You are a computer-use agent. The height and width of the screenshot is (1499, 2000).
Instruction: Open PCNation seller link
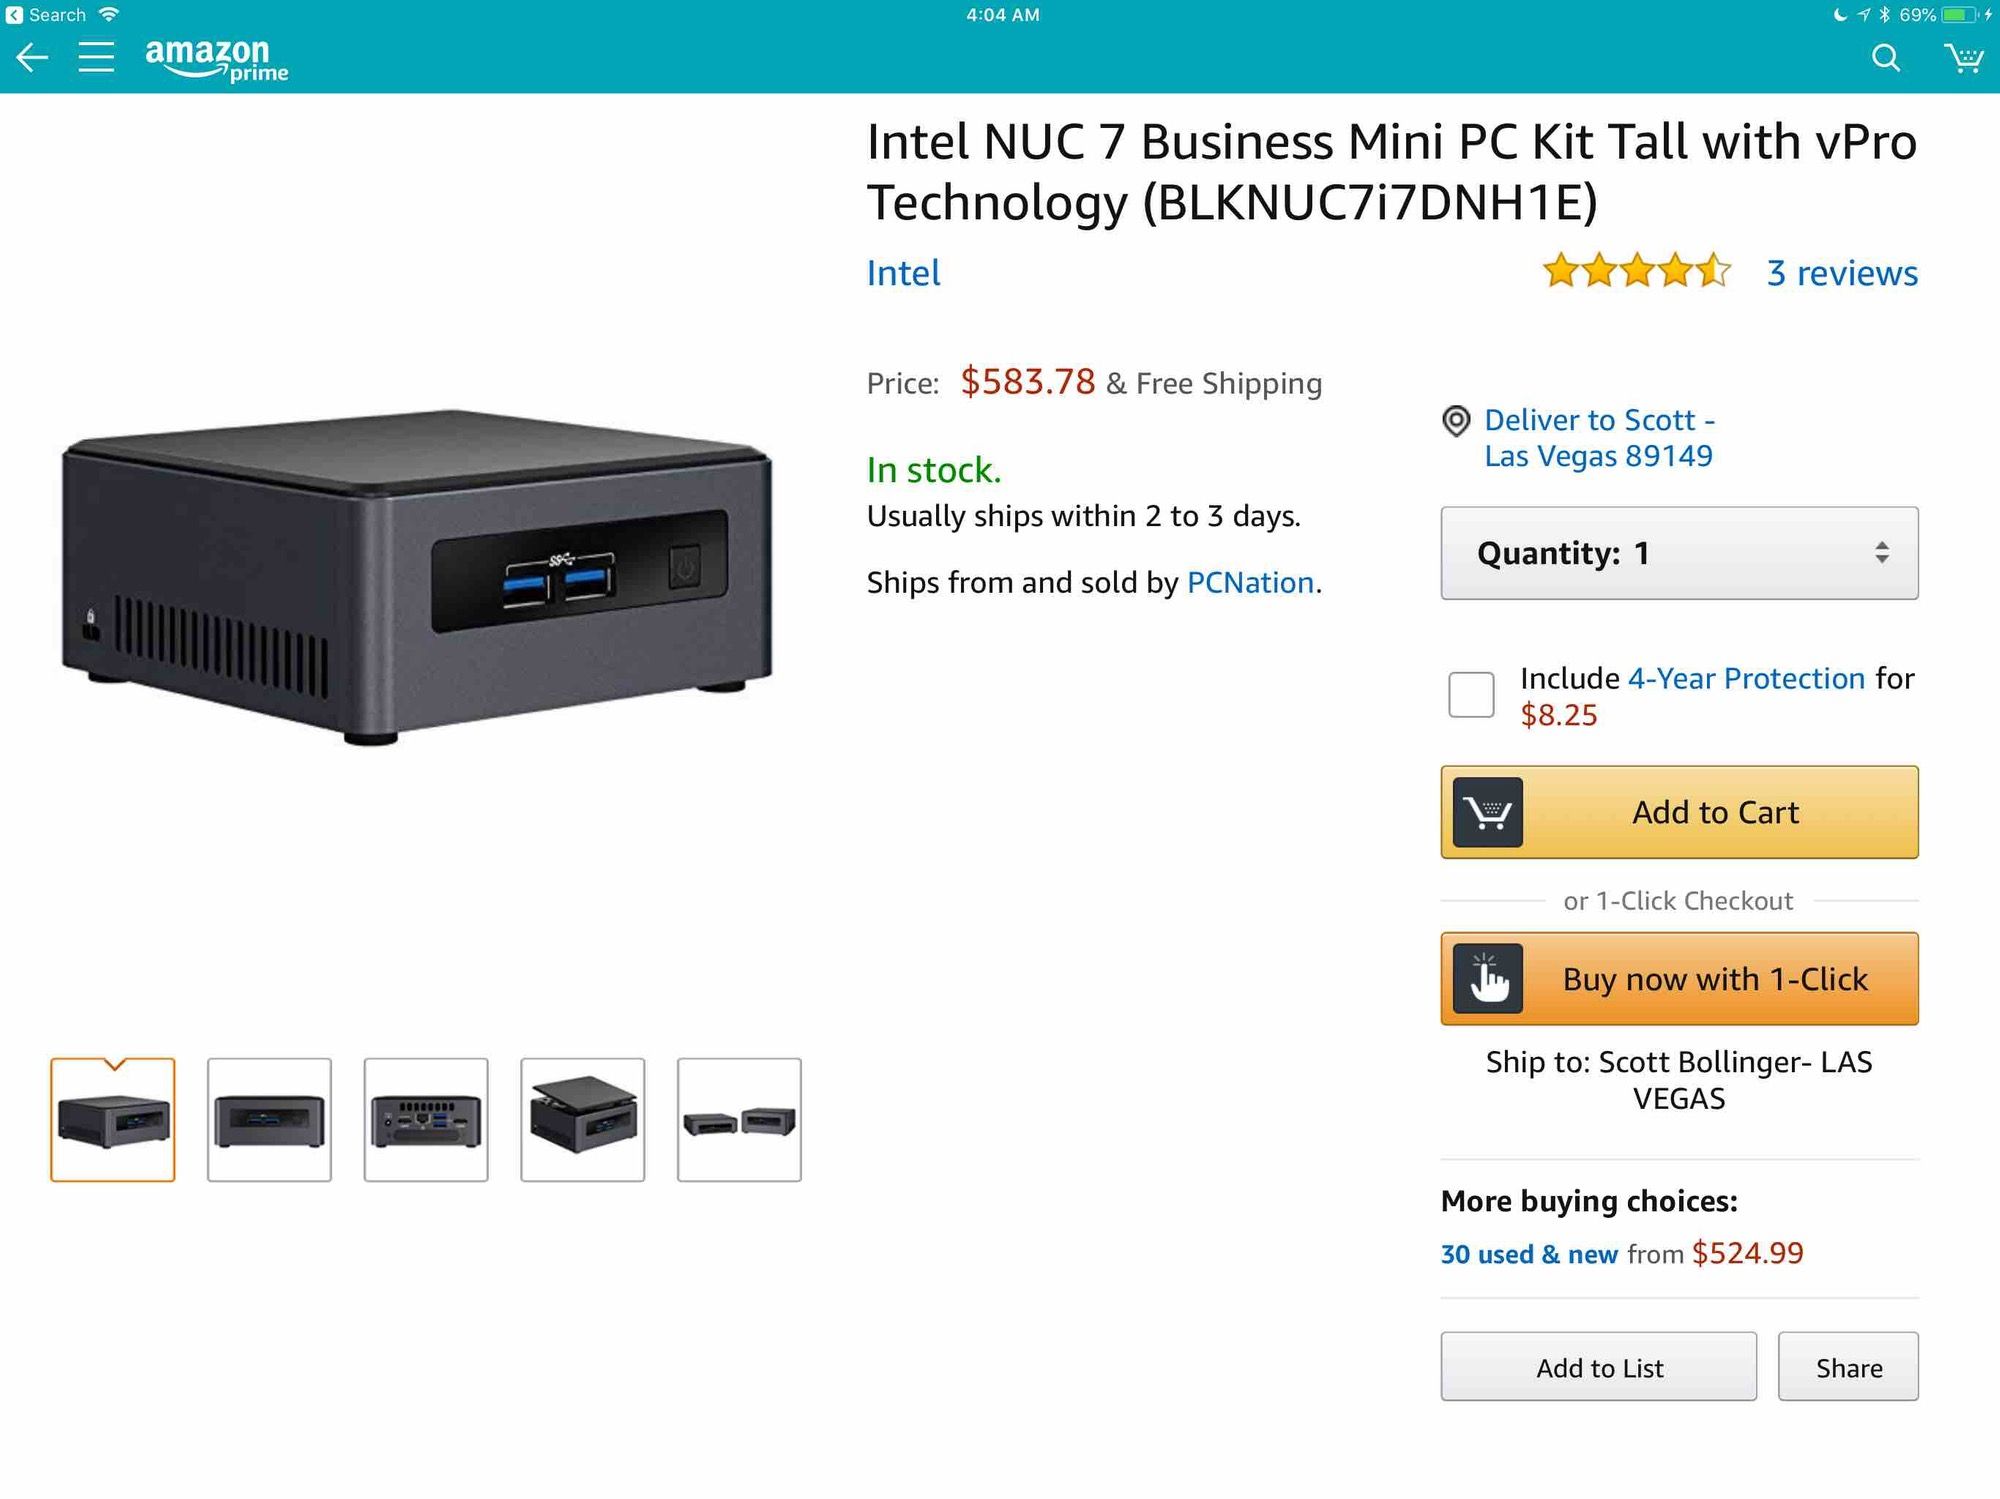click(x=1250, y=582)
